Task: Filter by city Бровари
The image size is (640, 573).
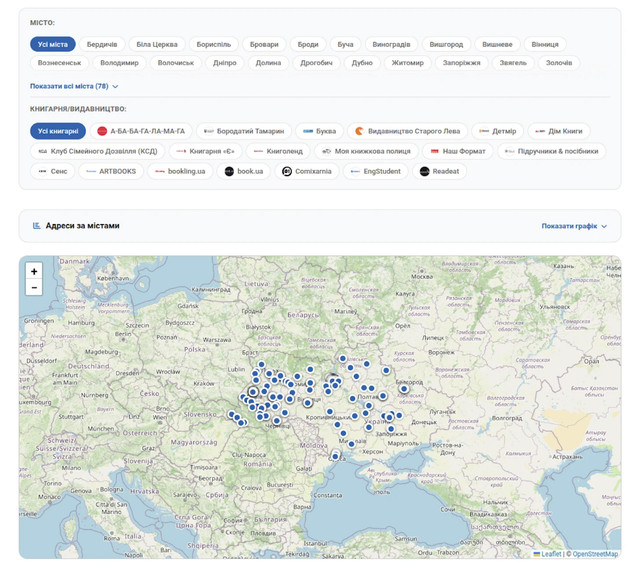Action: 264,44
